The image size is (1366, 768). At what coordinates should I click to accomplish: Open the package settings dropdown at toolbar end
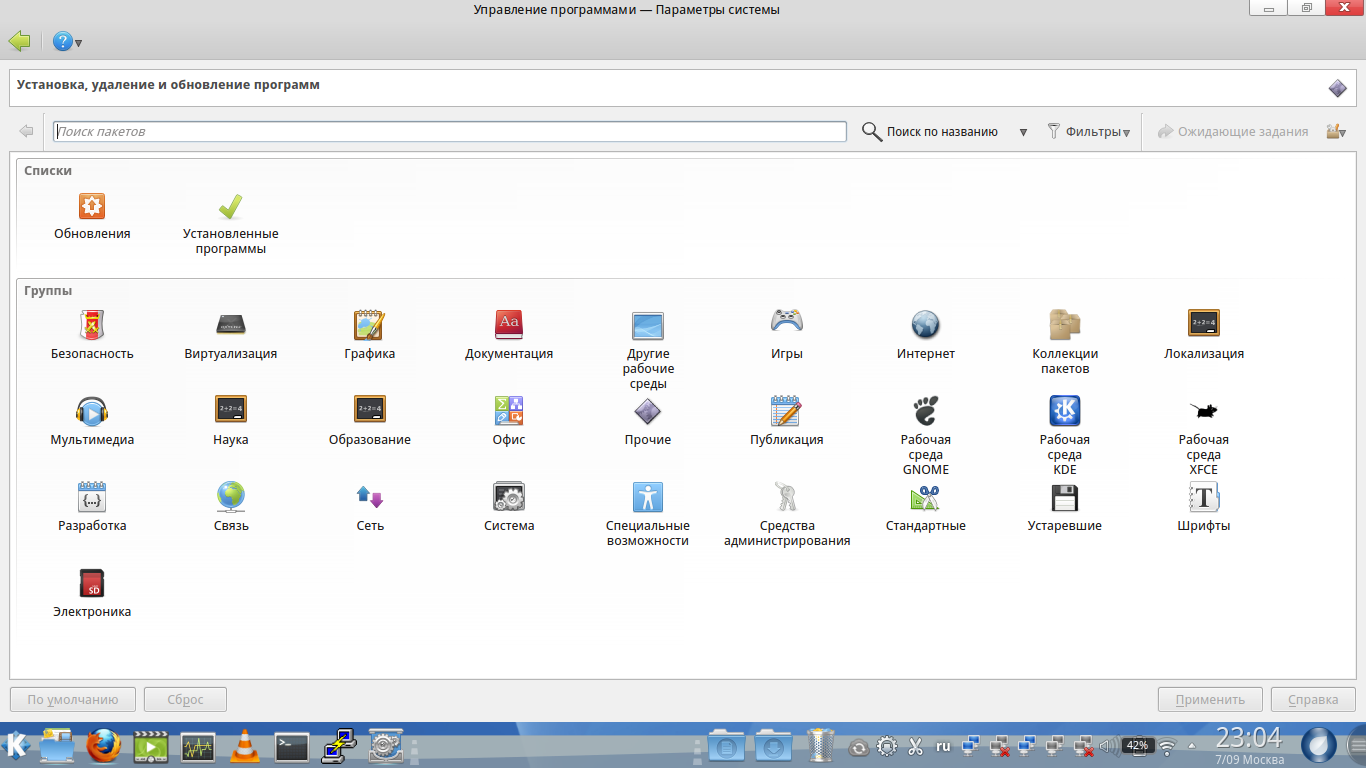tap(1335, 132)
